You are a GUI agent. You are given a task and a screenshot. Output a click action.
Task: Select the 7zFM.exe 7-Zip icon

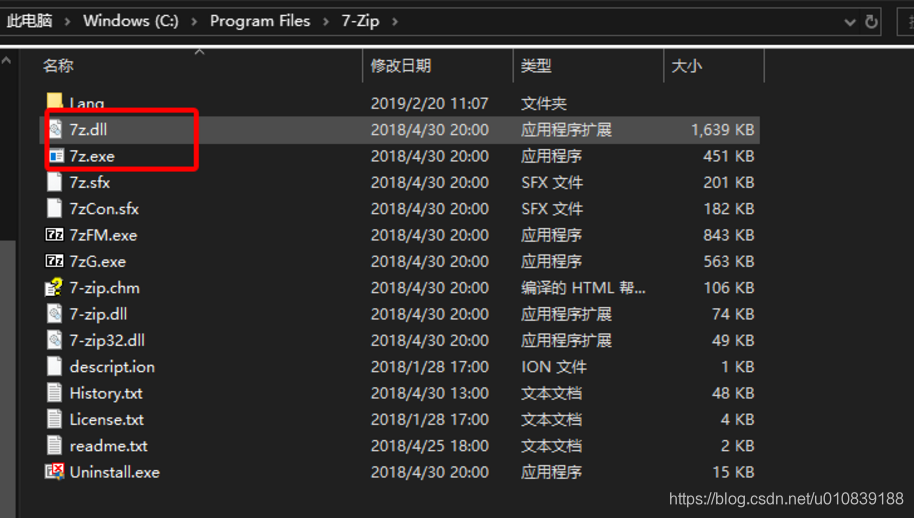coord(54,235)
